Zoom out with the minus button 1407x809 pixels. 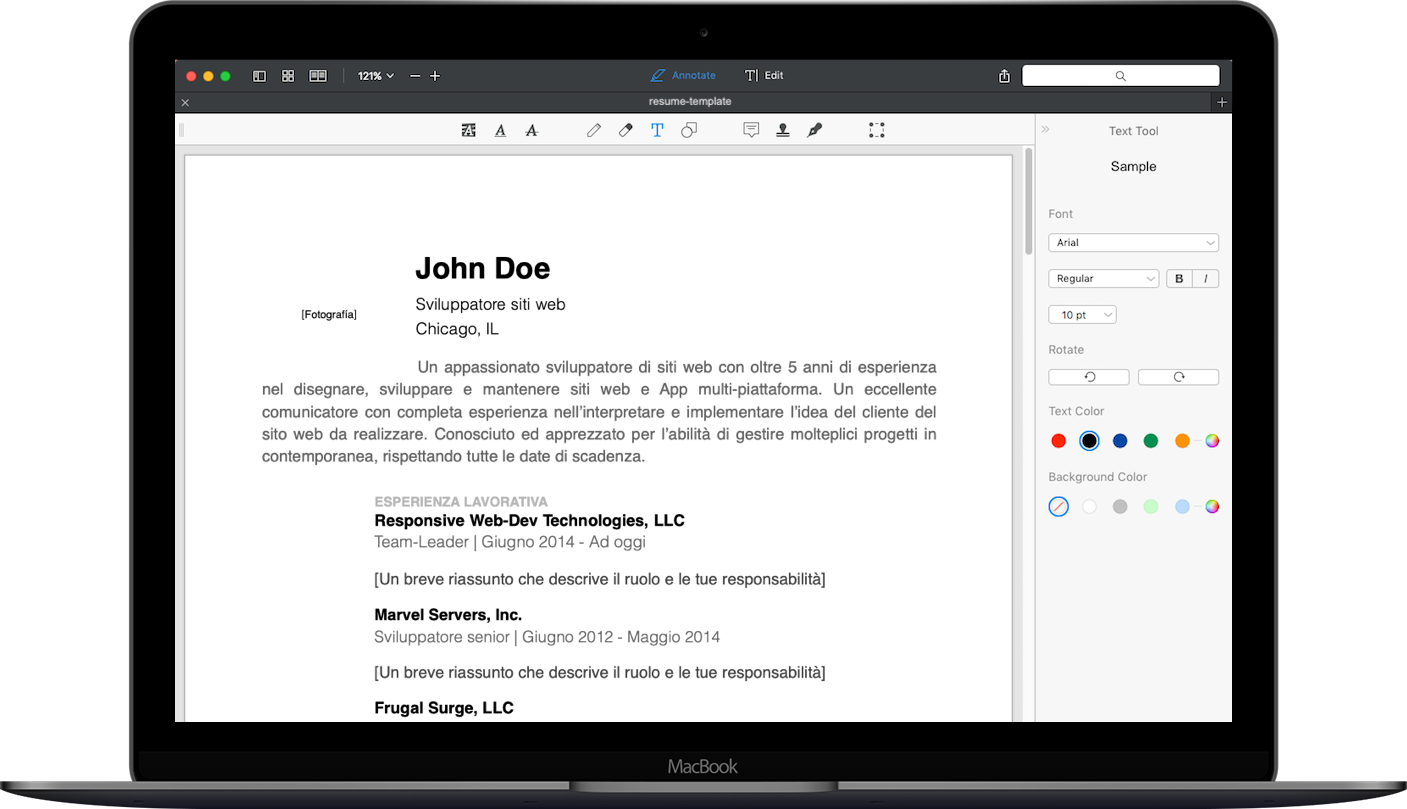(x=415, y=76)
